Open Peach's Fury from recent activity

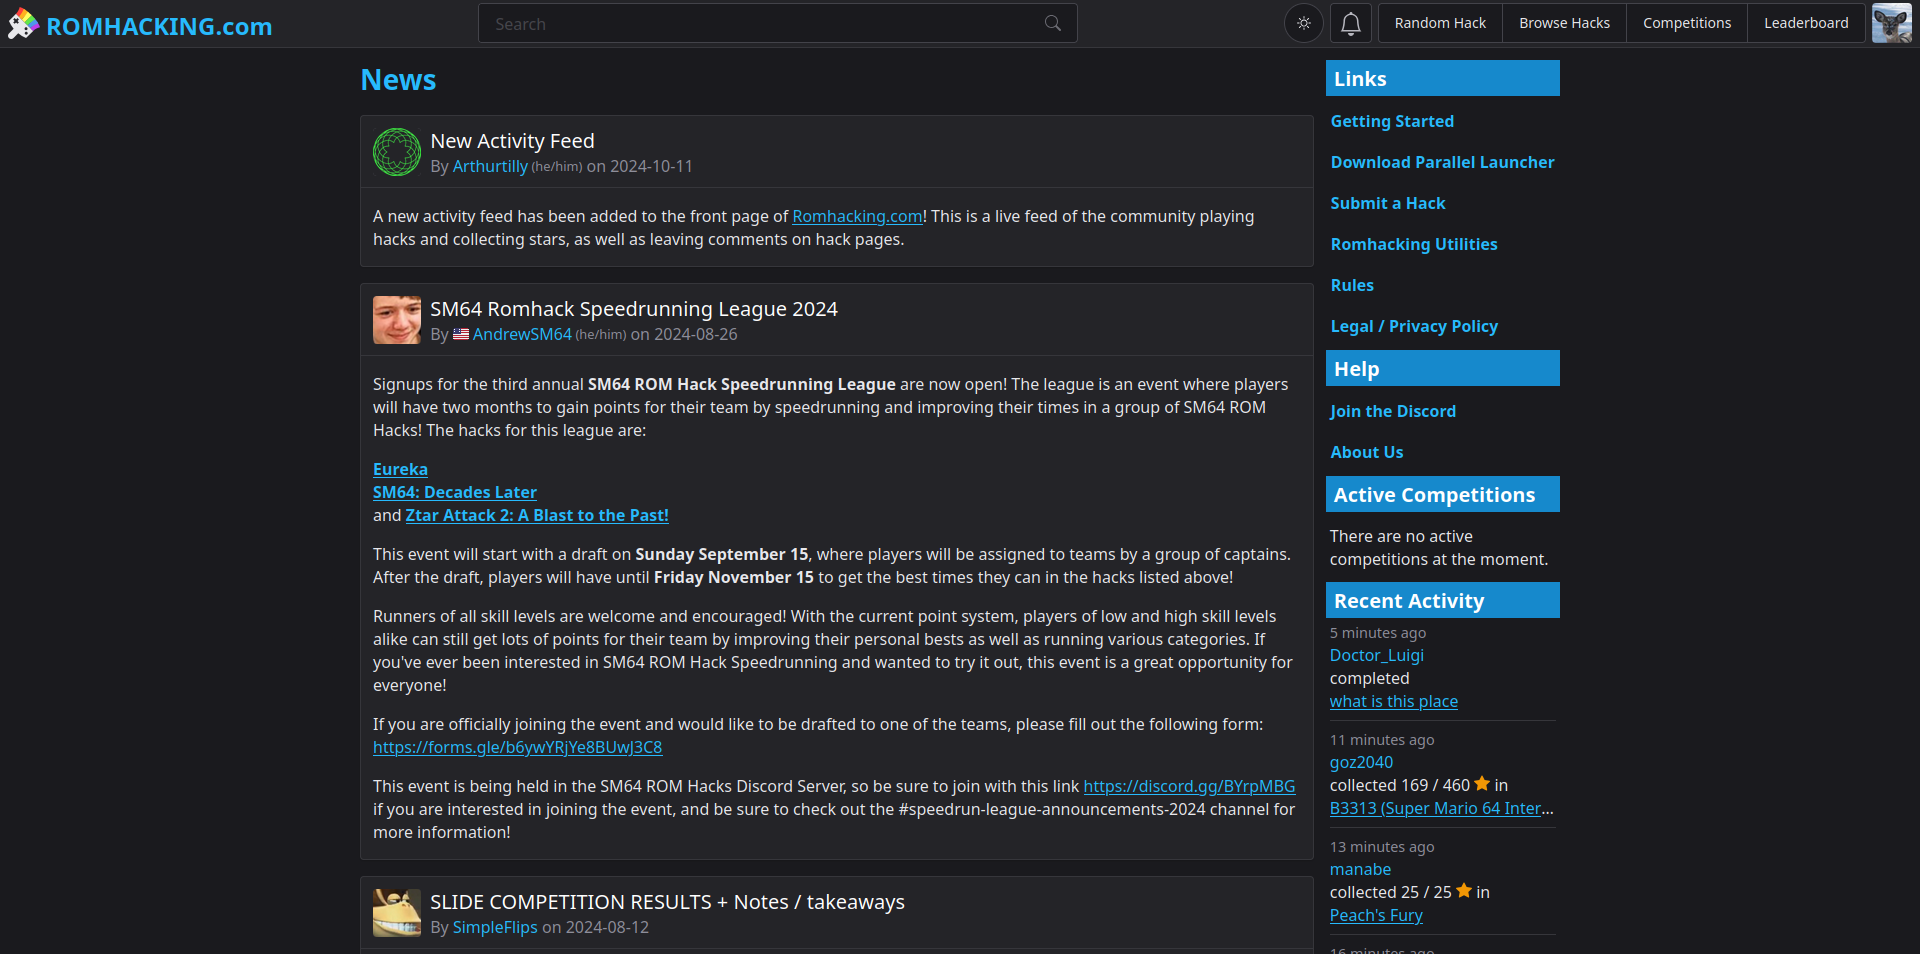(x=1375, y=915)
